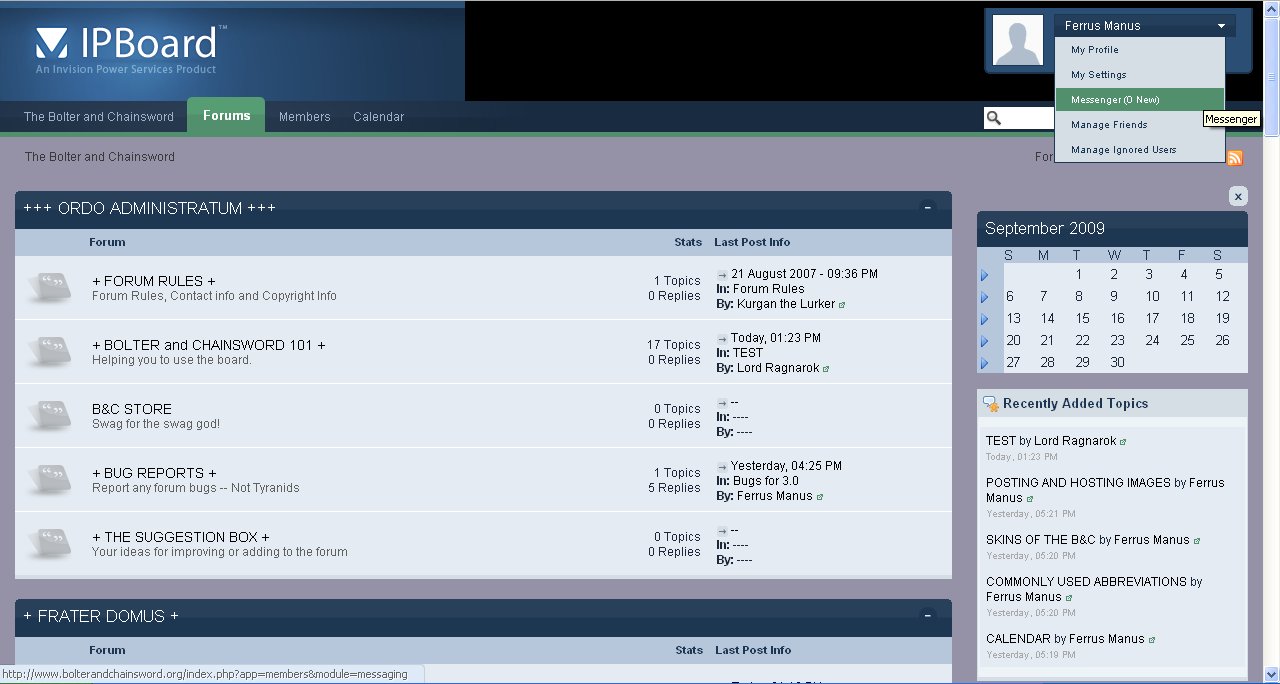This screenshot has height=684, width=1280.
Task: Click the B&C STORE forum status icon
Action: click(48, 415)
